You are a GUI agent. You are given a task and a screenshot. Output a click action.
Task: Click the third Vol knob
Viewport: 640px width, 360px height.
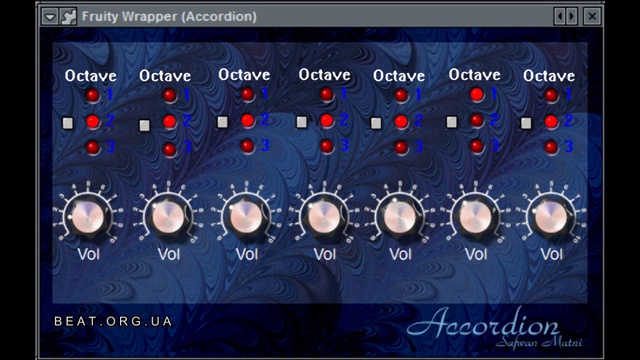point(246,217)
